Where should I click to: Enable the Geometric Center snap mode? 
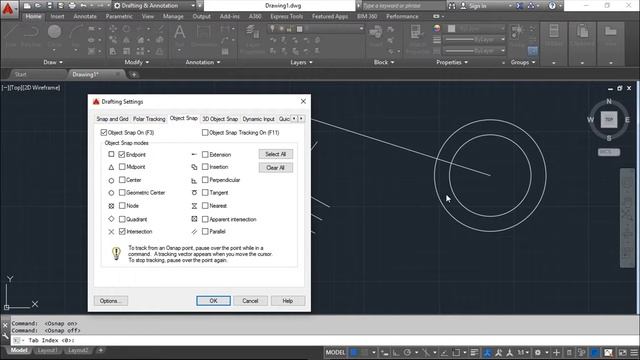pyautogui.click(x=122, y=193)
